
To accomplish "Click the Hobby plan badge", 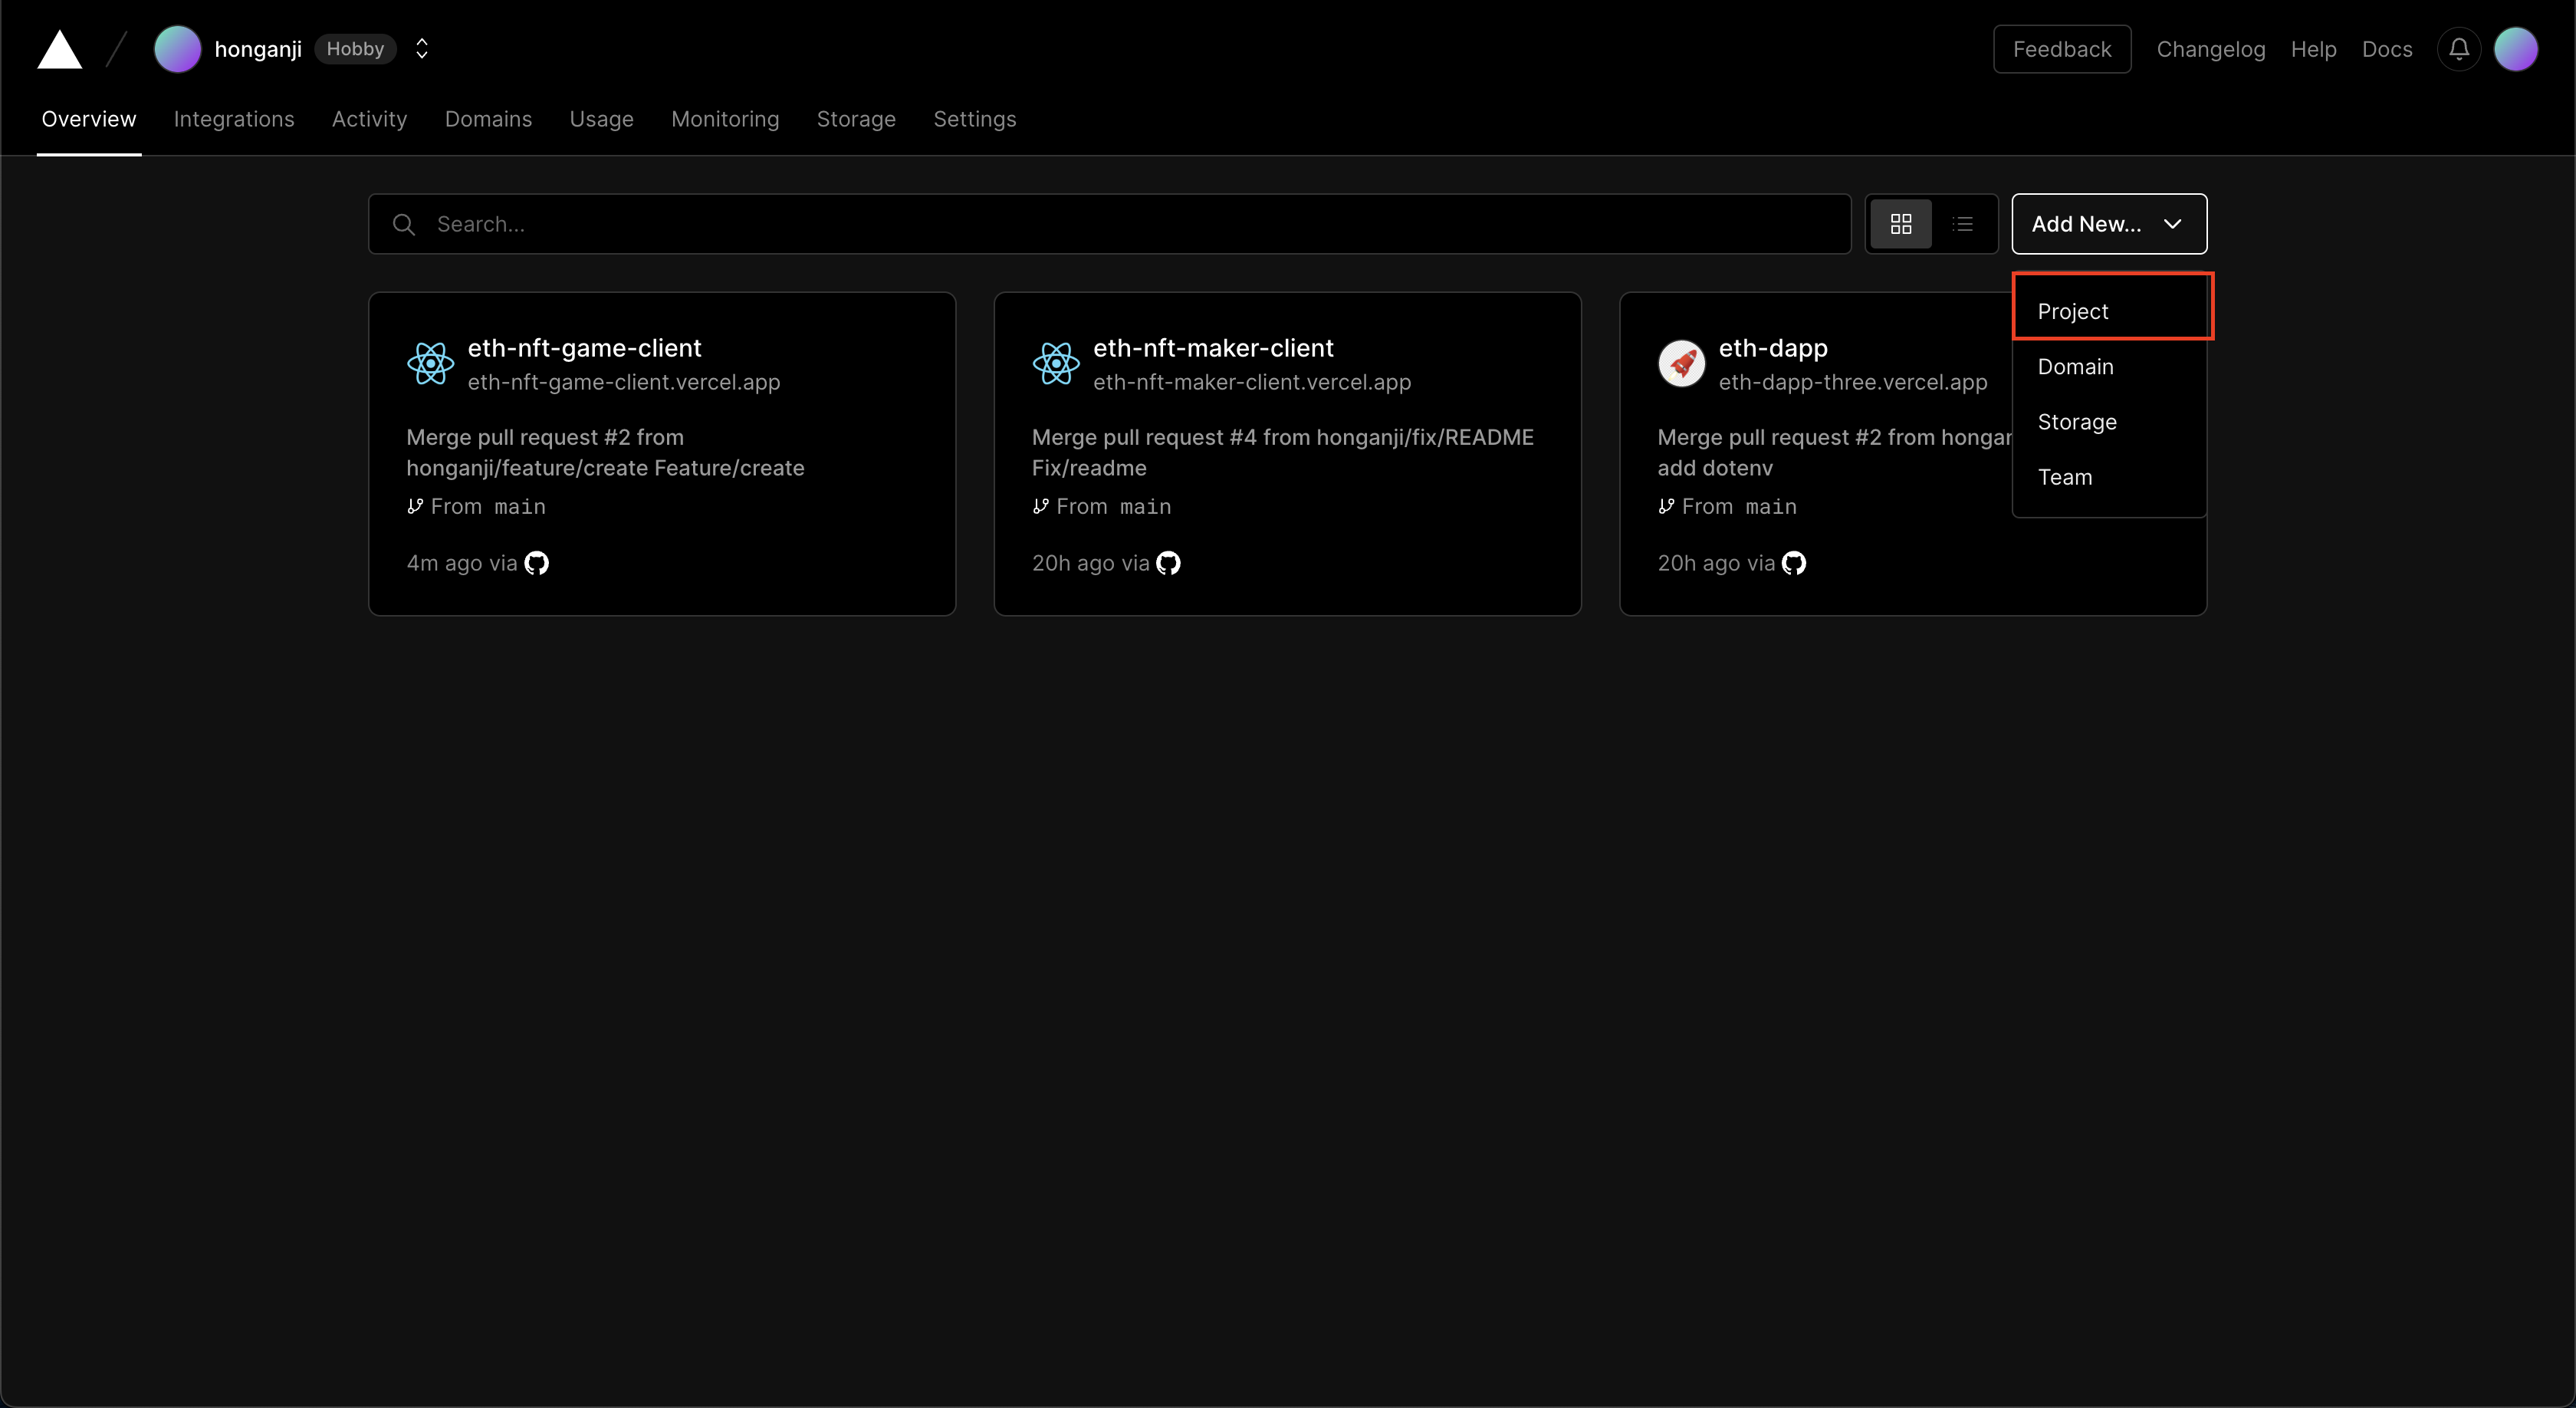I will (x=355, y=49).
